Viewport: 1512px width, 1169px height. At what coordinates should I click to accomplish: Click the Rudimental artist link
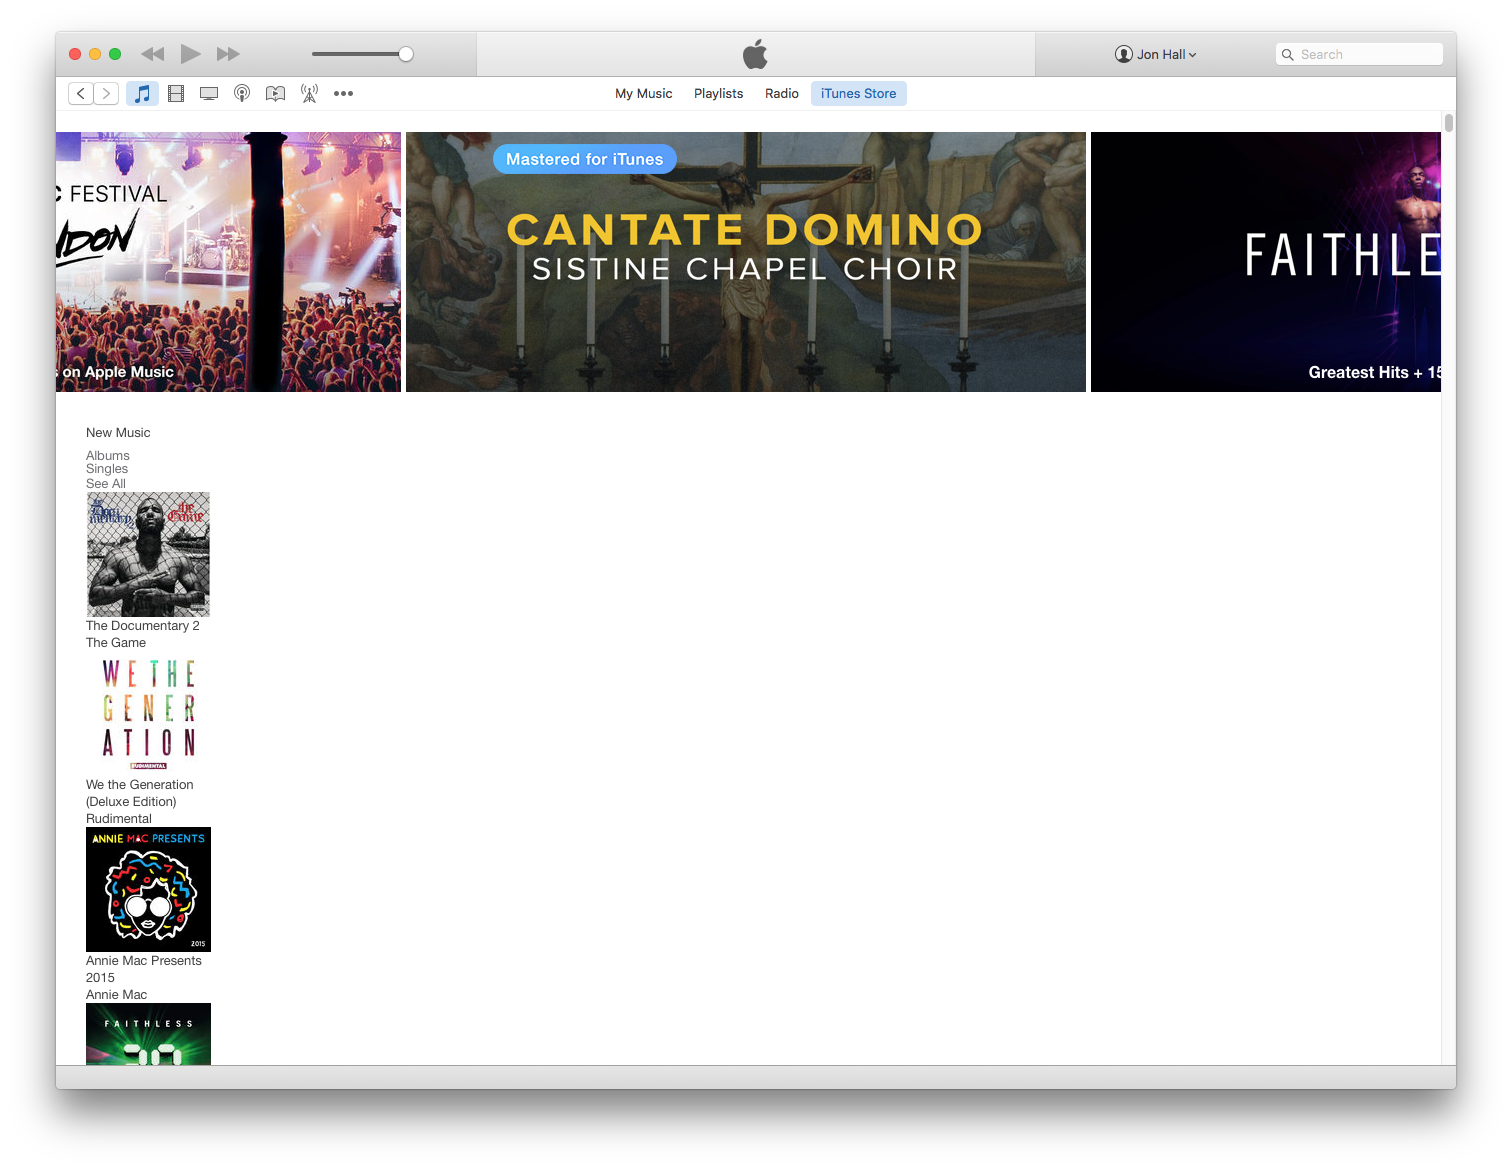pyautogui.click(x=119, y=819)
